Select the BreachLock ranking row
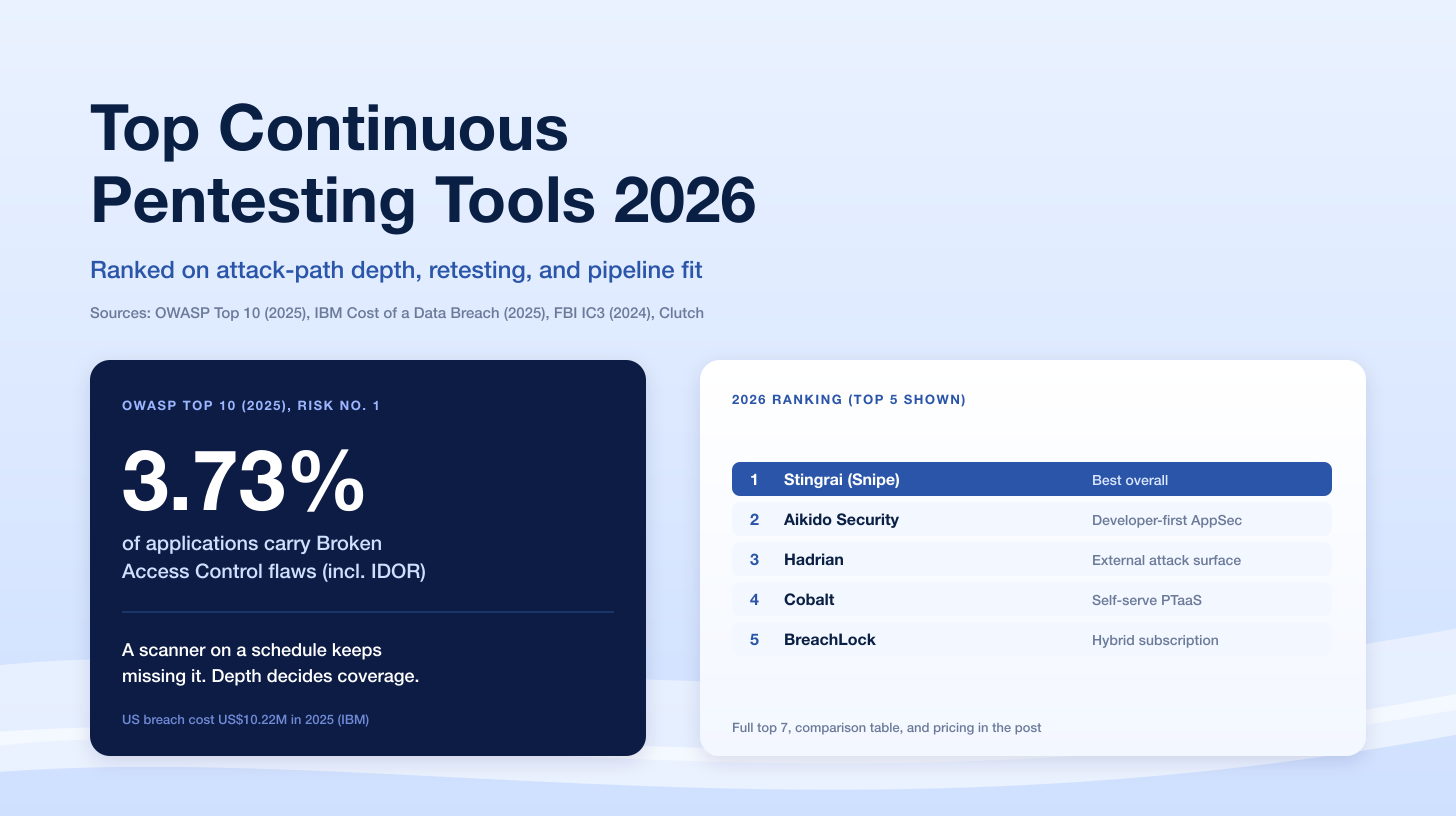 pyautogui.click(x=1032, y=639)
